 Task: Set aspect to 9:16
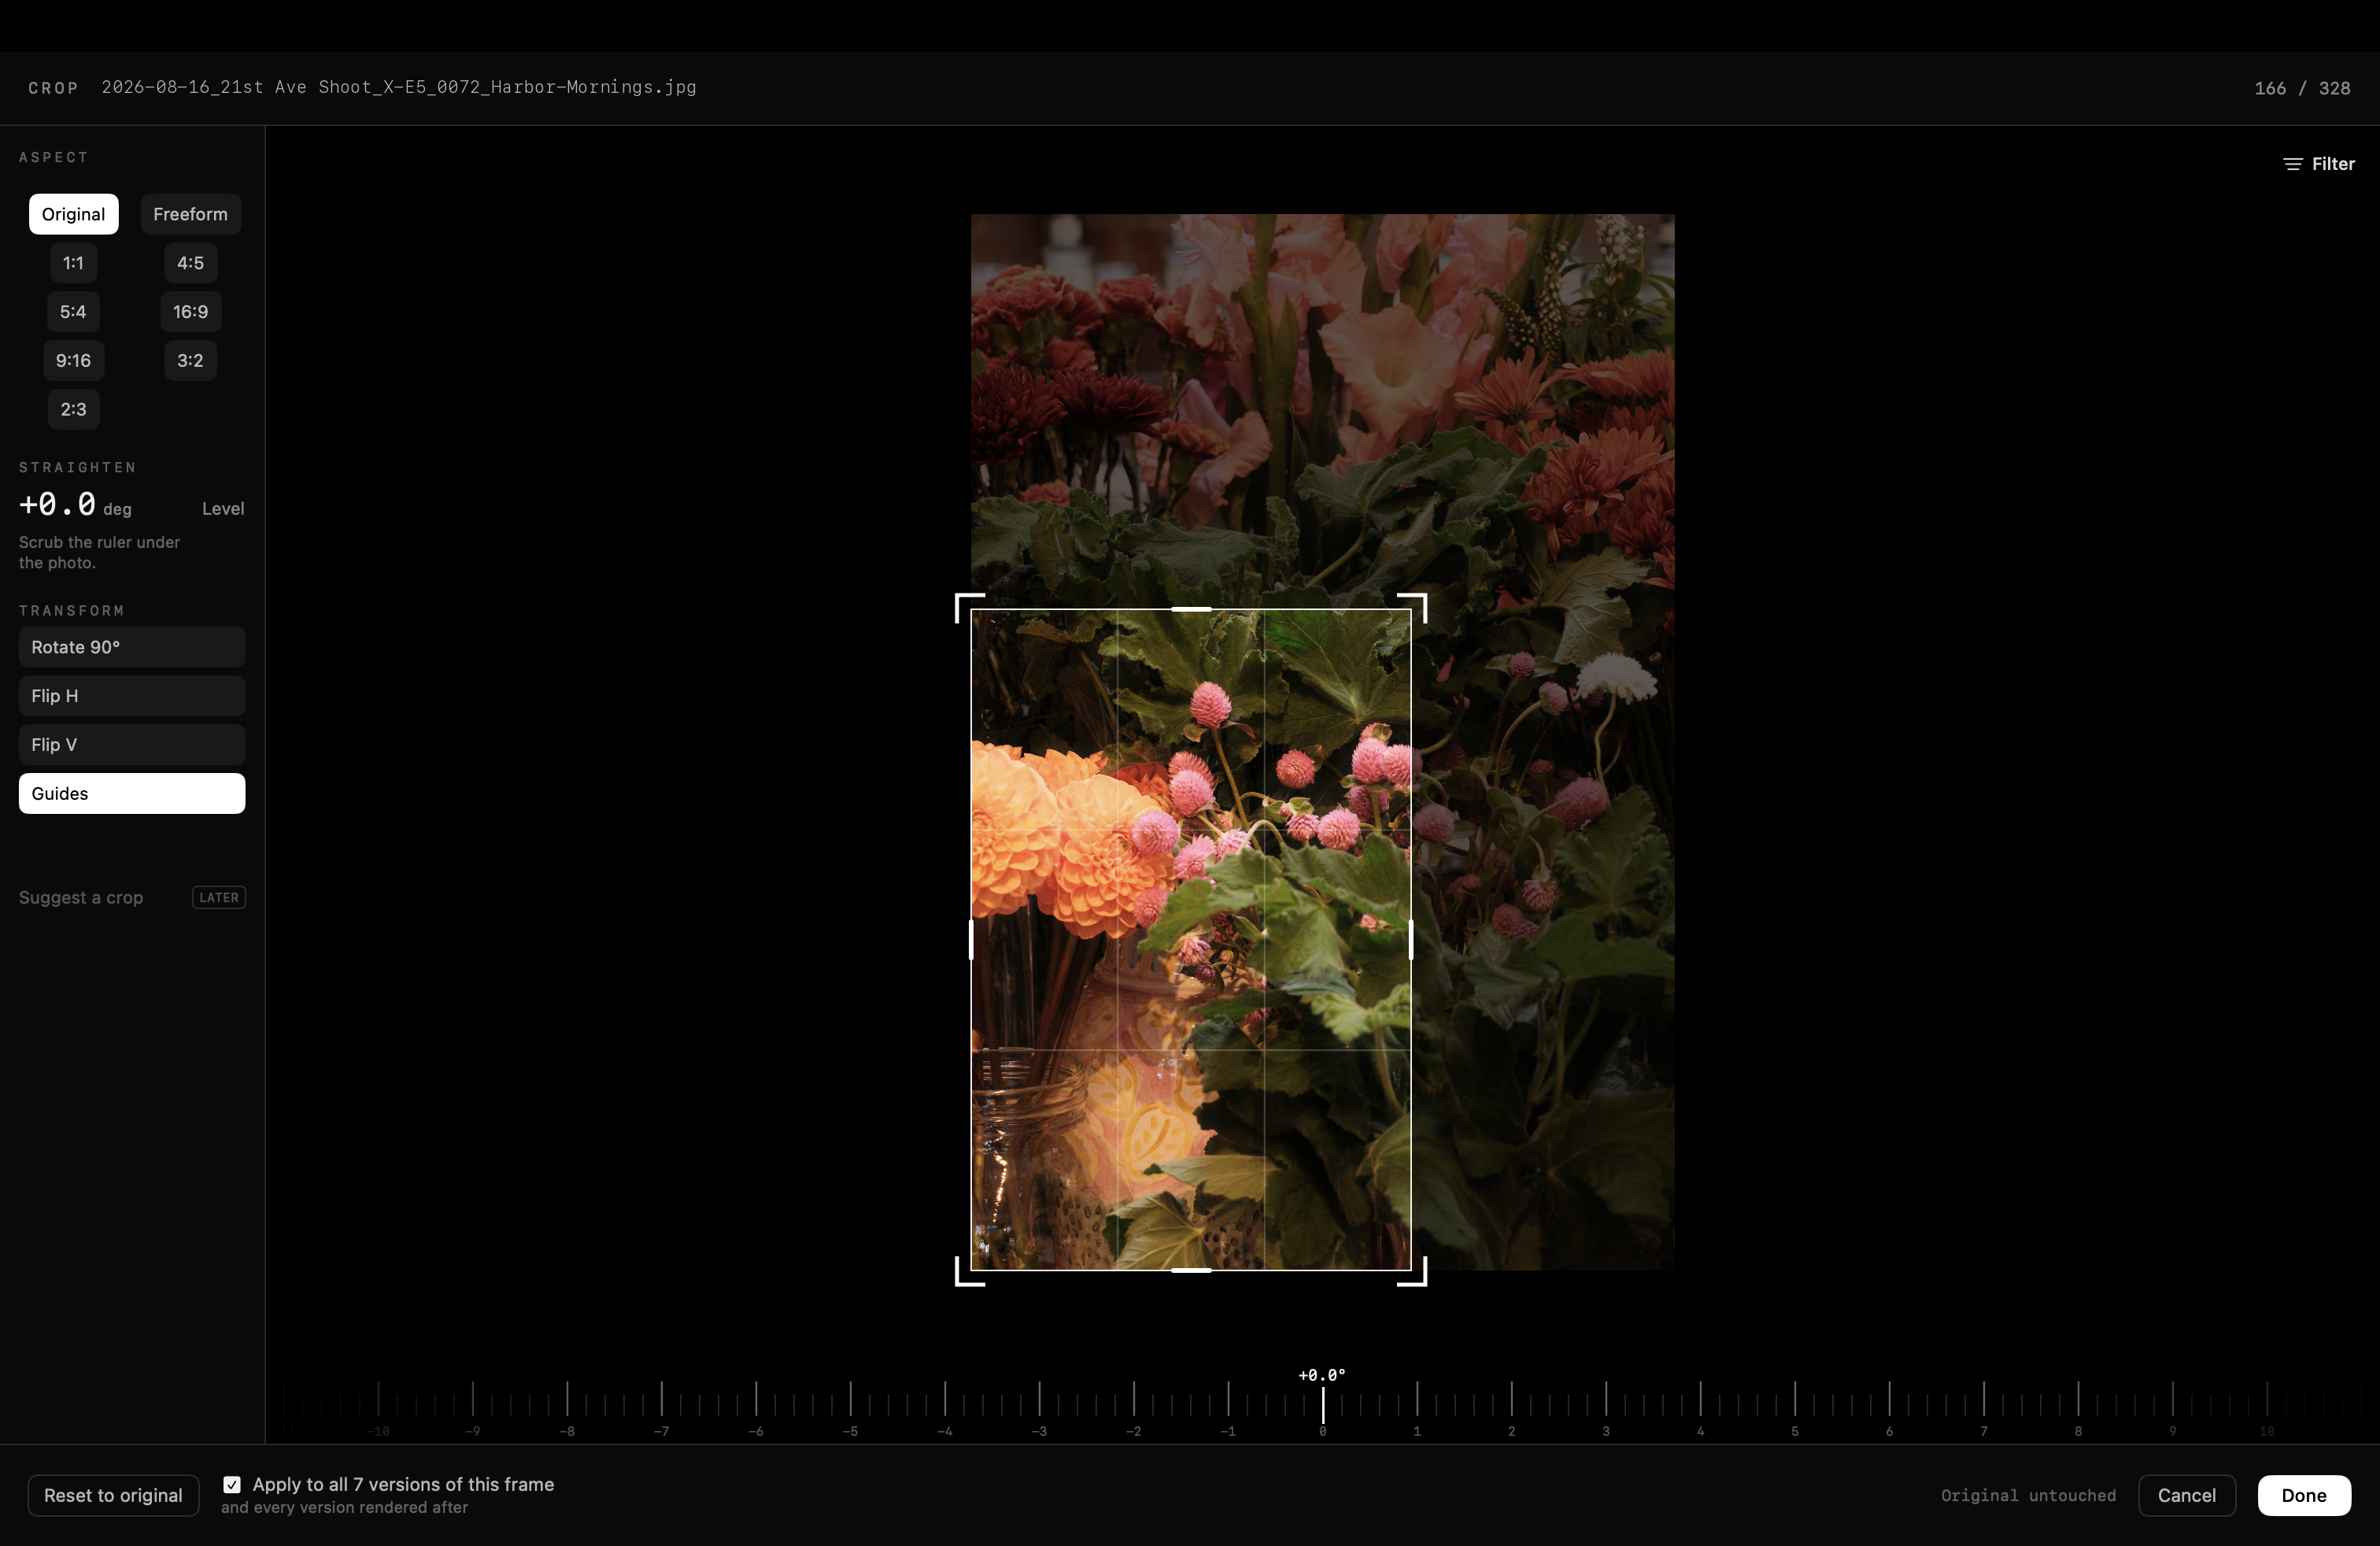point(73,360)
